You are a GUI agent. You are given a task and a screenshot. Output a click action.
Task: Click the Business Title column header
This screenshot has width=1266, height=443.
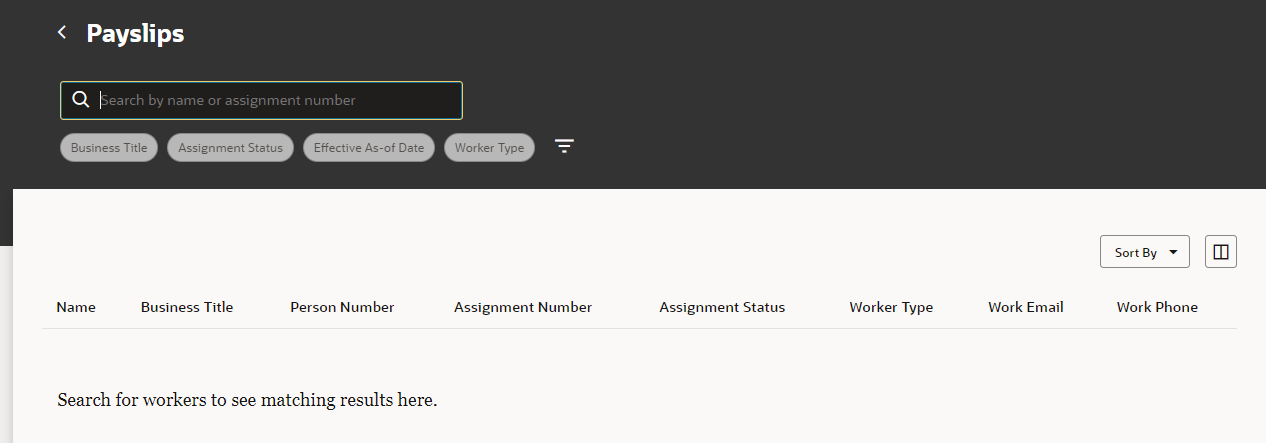[187, 307]
